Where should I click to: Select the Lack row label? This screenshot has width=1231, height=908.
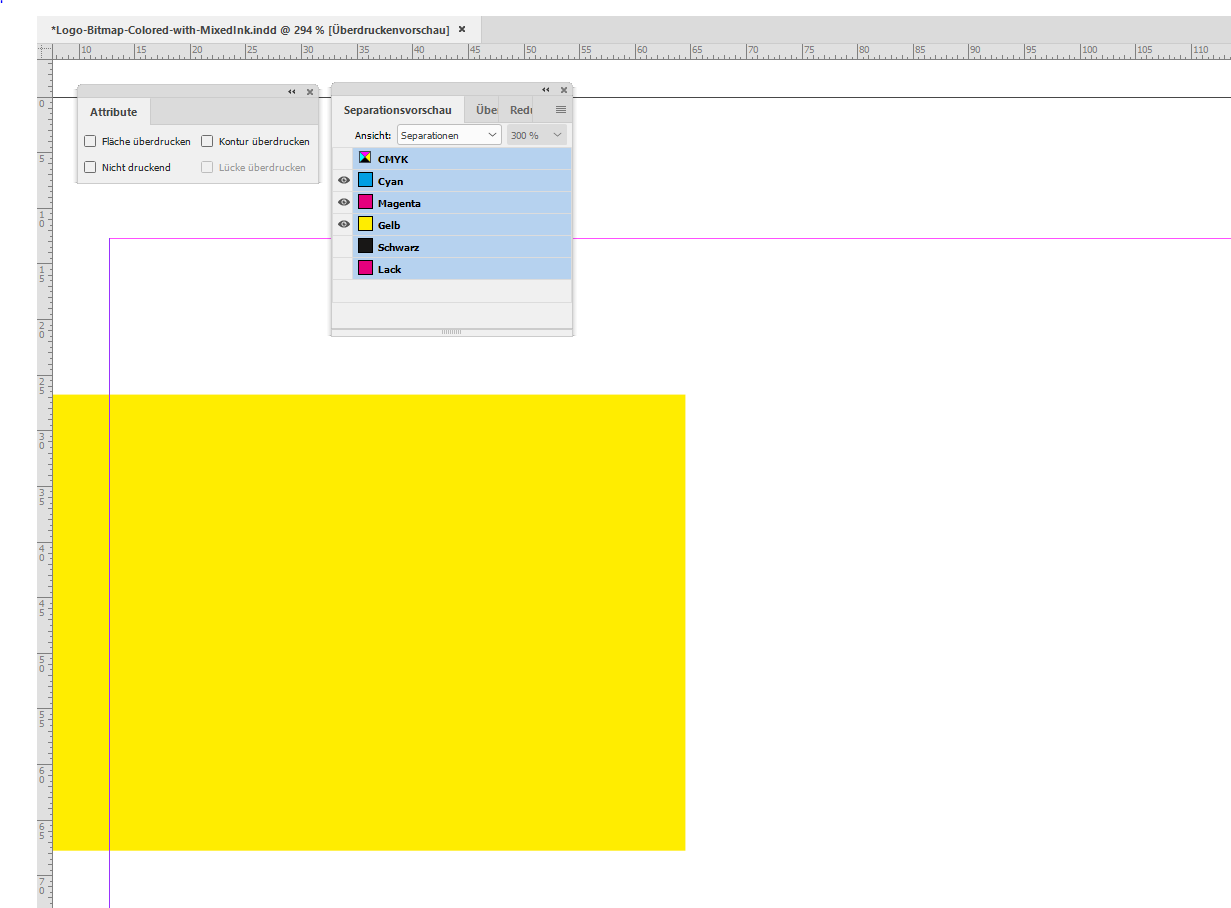tap(389, 270)
